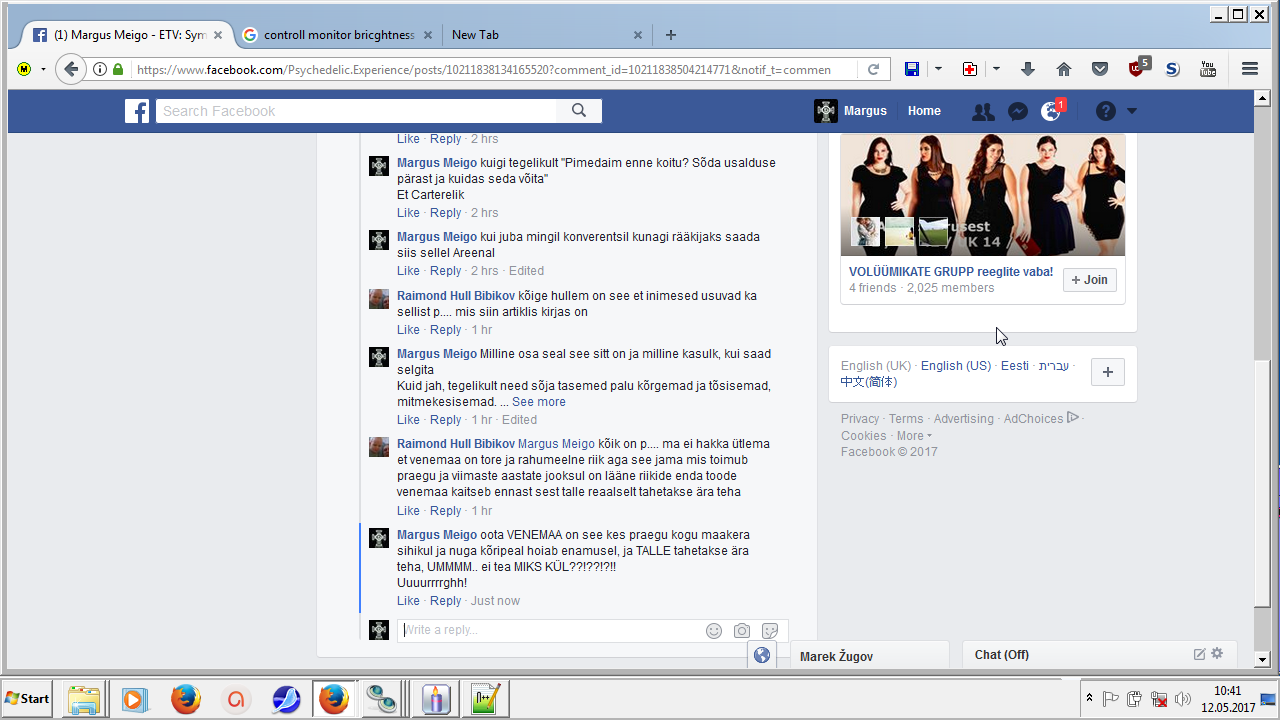Screen dimensions: 1280x720
Task: Reload the page with the refresh icon
Action: [873, 69]
